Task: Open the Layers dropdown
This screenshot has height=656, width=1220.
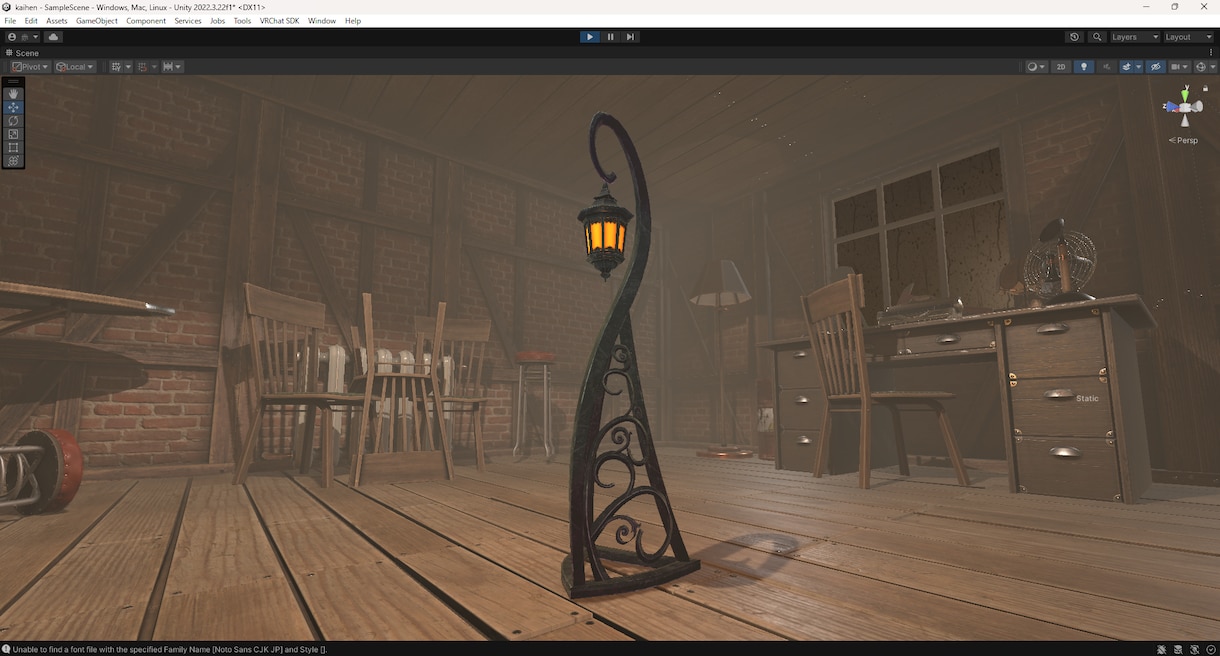Action: pyautogui.click(x=1134, y=37)
